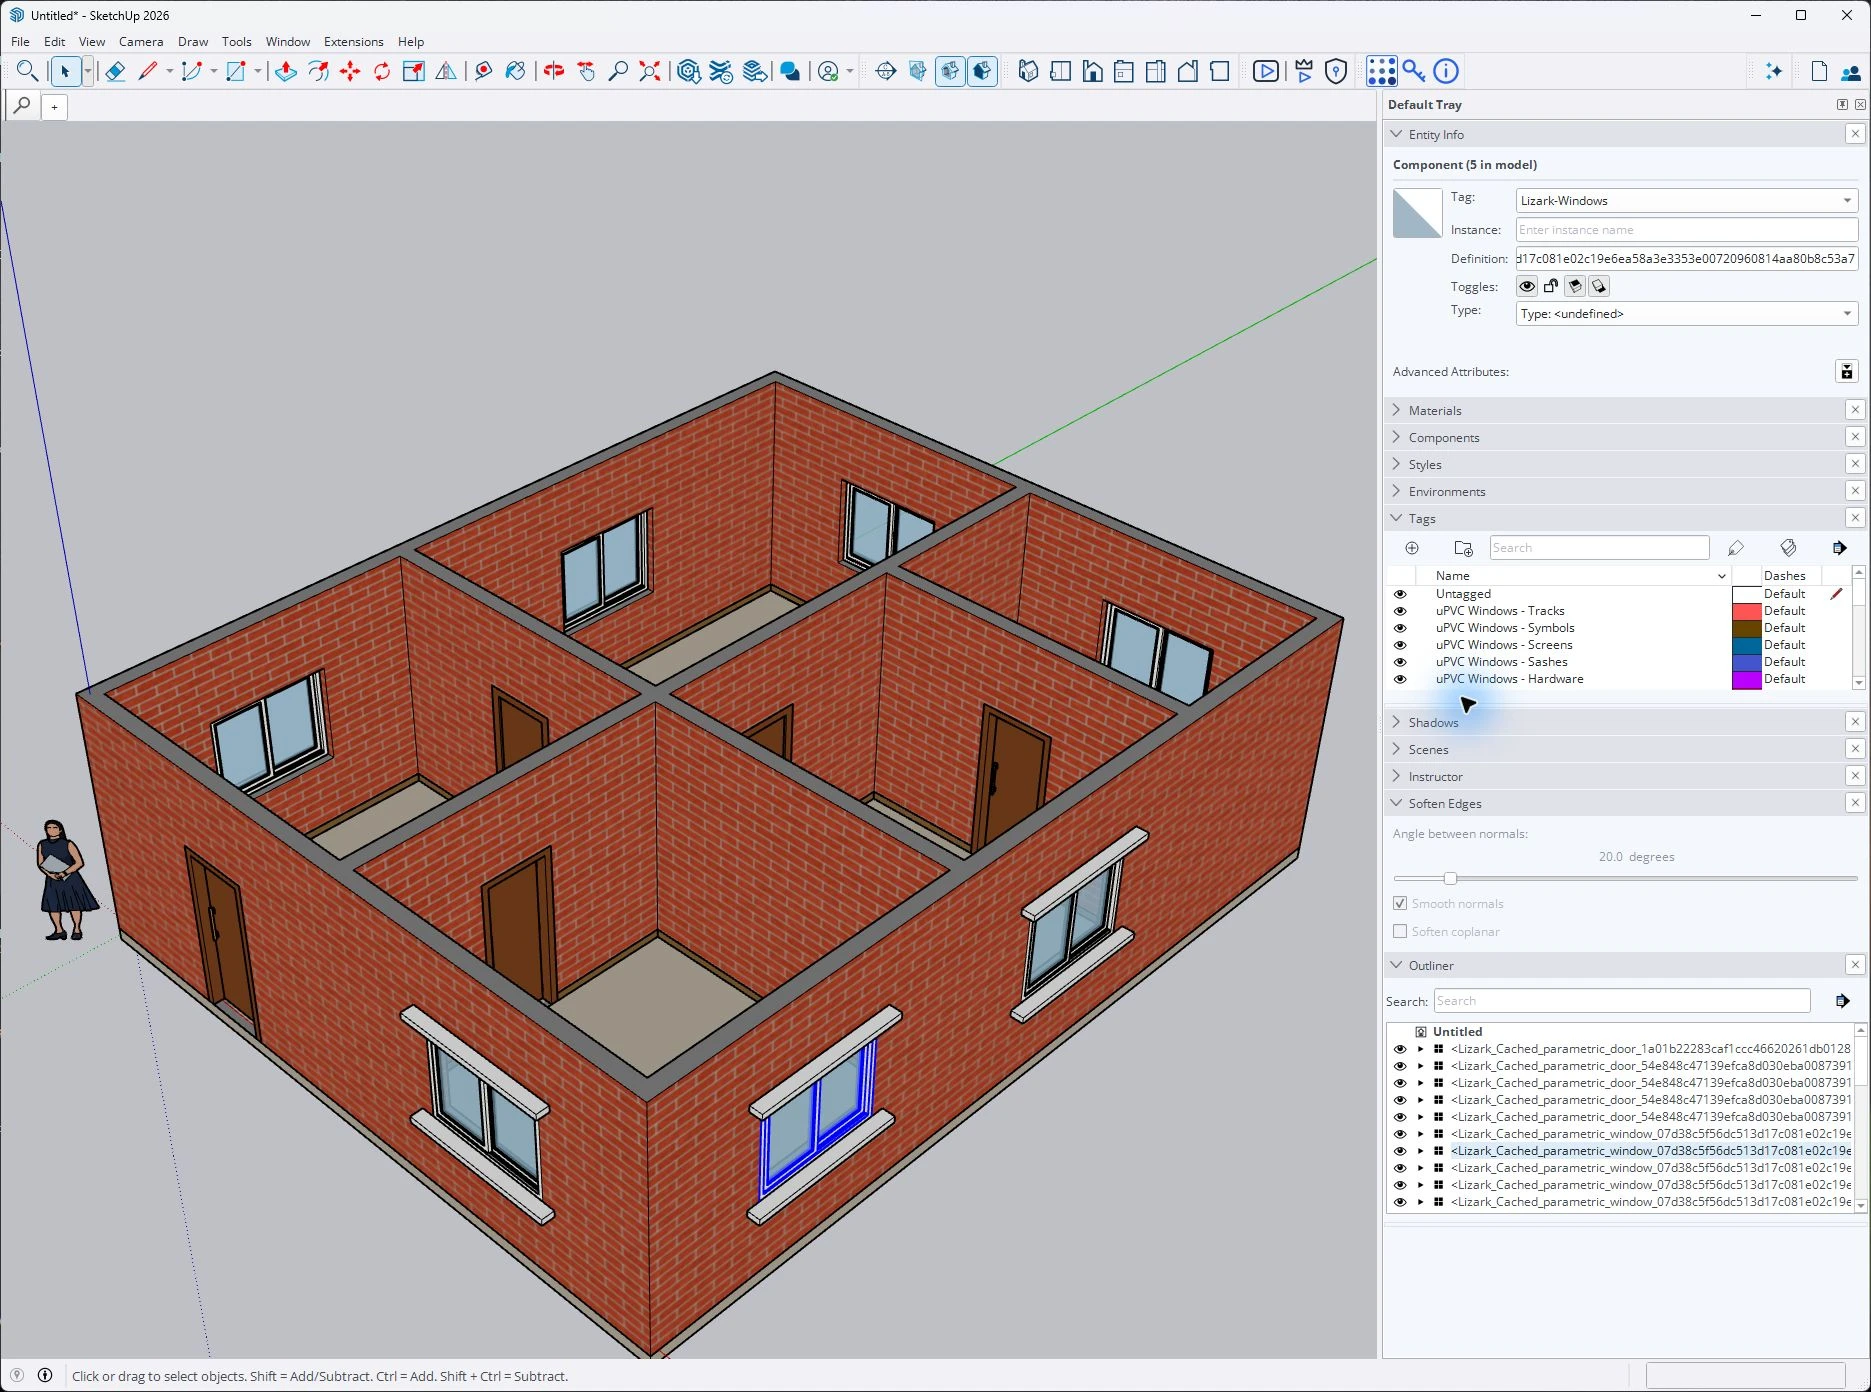The image size is (1871, 1392).
Task: Open the Window menu
Action: coord(288,41)
